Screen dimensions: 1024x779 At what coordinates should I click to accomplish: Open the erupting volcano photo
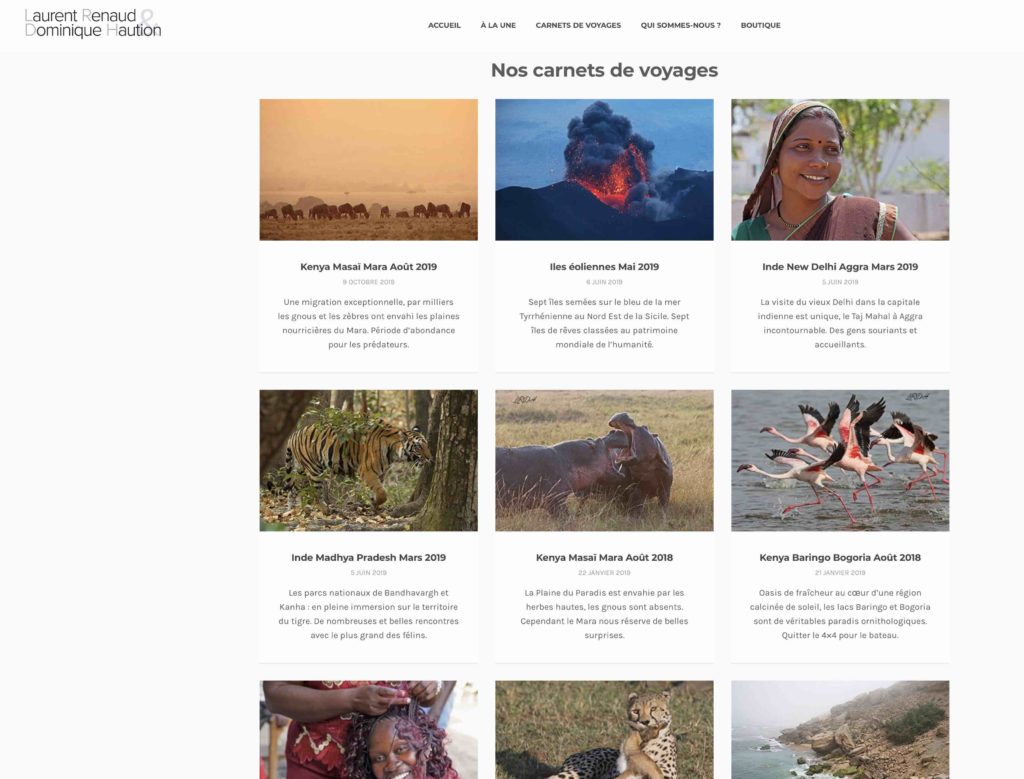click(604, 170)
